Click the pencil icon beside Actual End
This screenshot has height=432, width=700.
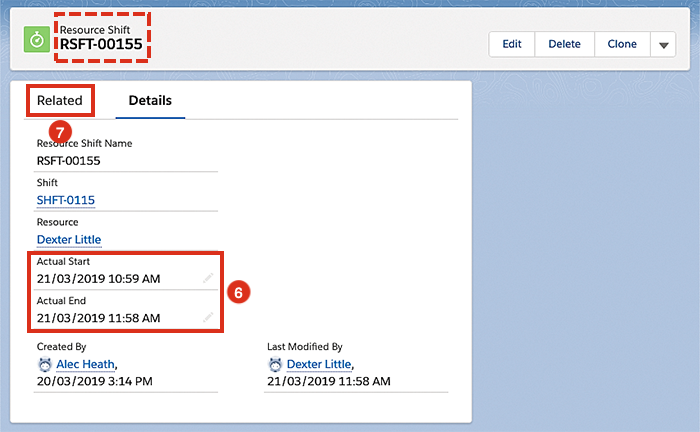(x=208, y=317)
